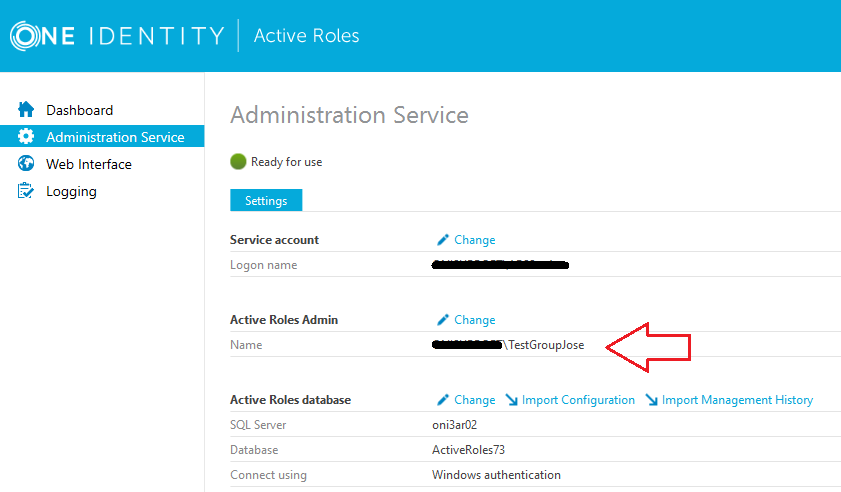
Task: Click Import Configuration link
Action: (x=578, y=400)
